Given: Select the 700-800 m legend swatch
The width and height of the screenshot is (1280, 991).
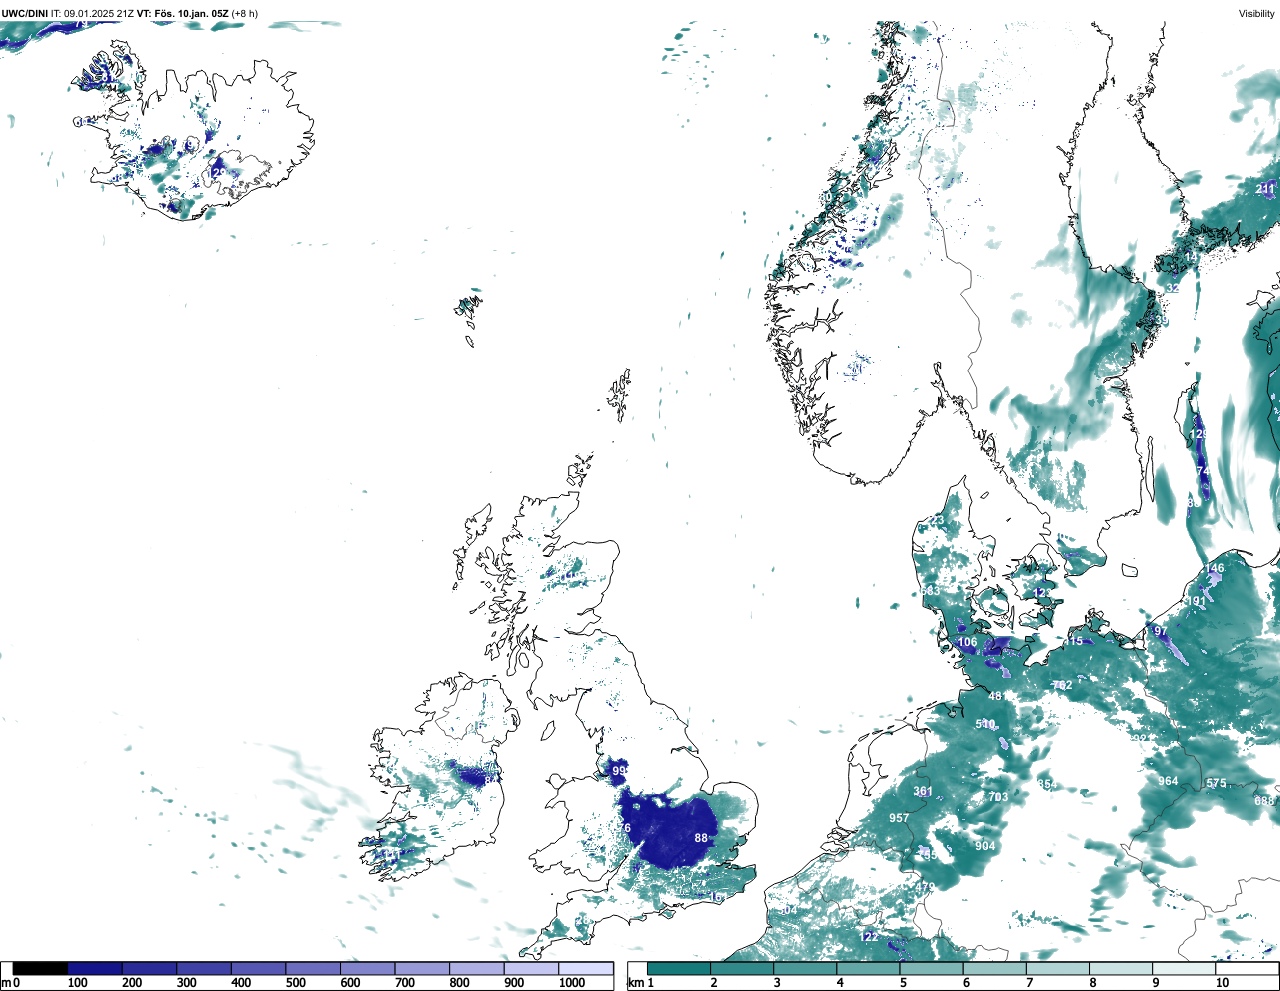Looking at the screenshot, I should tap(422, 969).
